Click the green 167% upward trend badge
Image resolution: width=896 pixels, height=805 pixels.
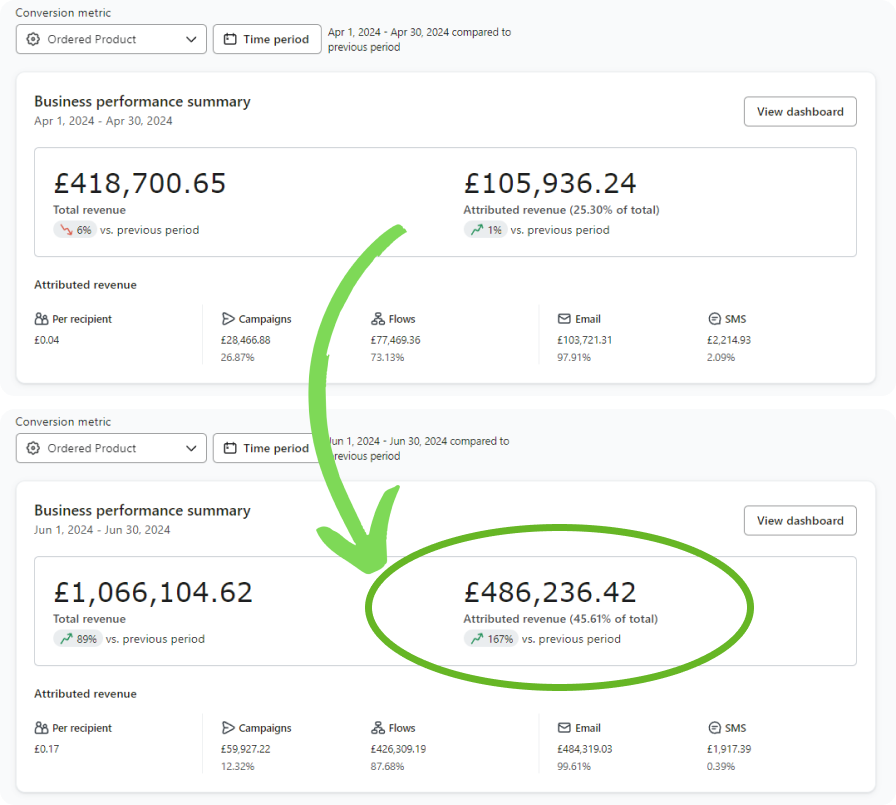(490, 639)
